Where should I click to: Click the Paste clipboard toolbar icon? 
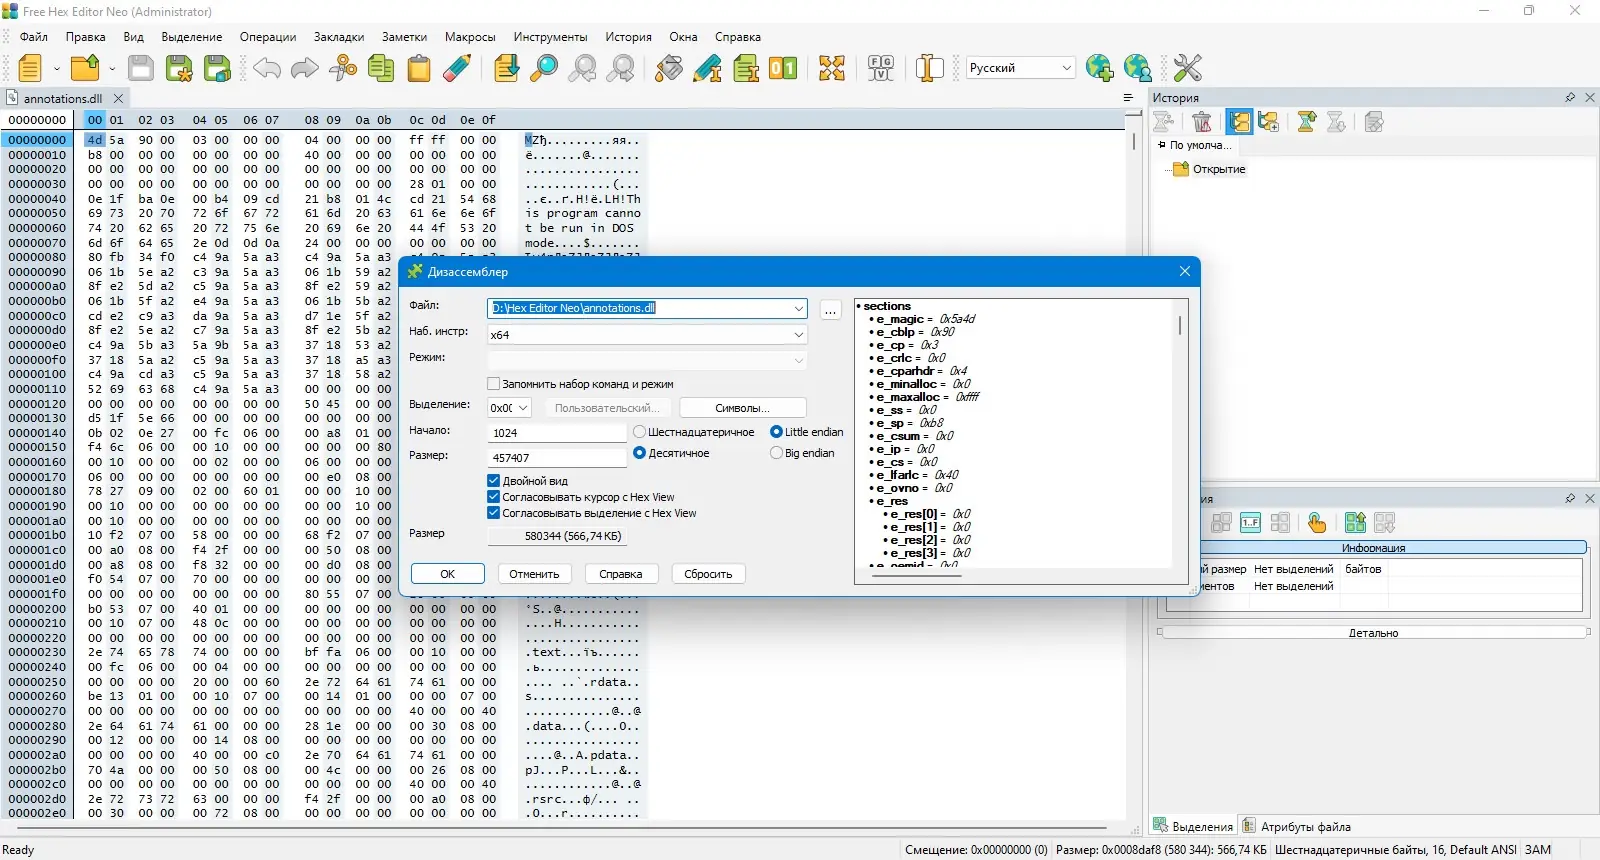(x=419, y=68)
